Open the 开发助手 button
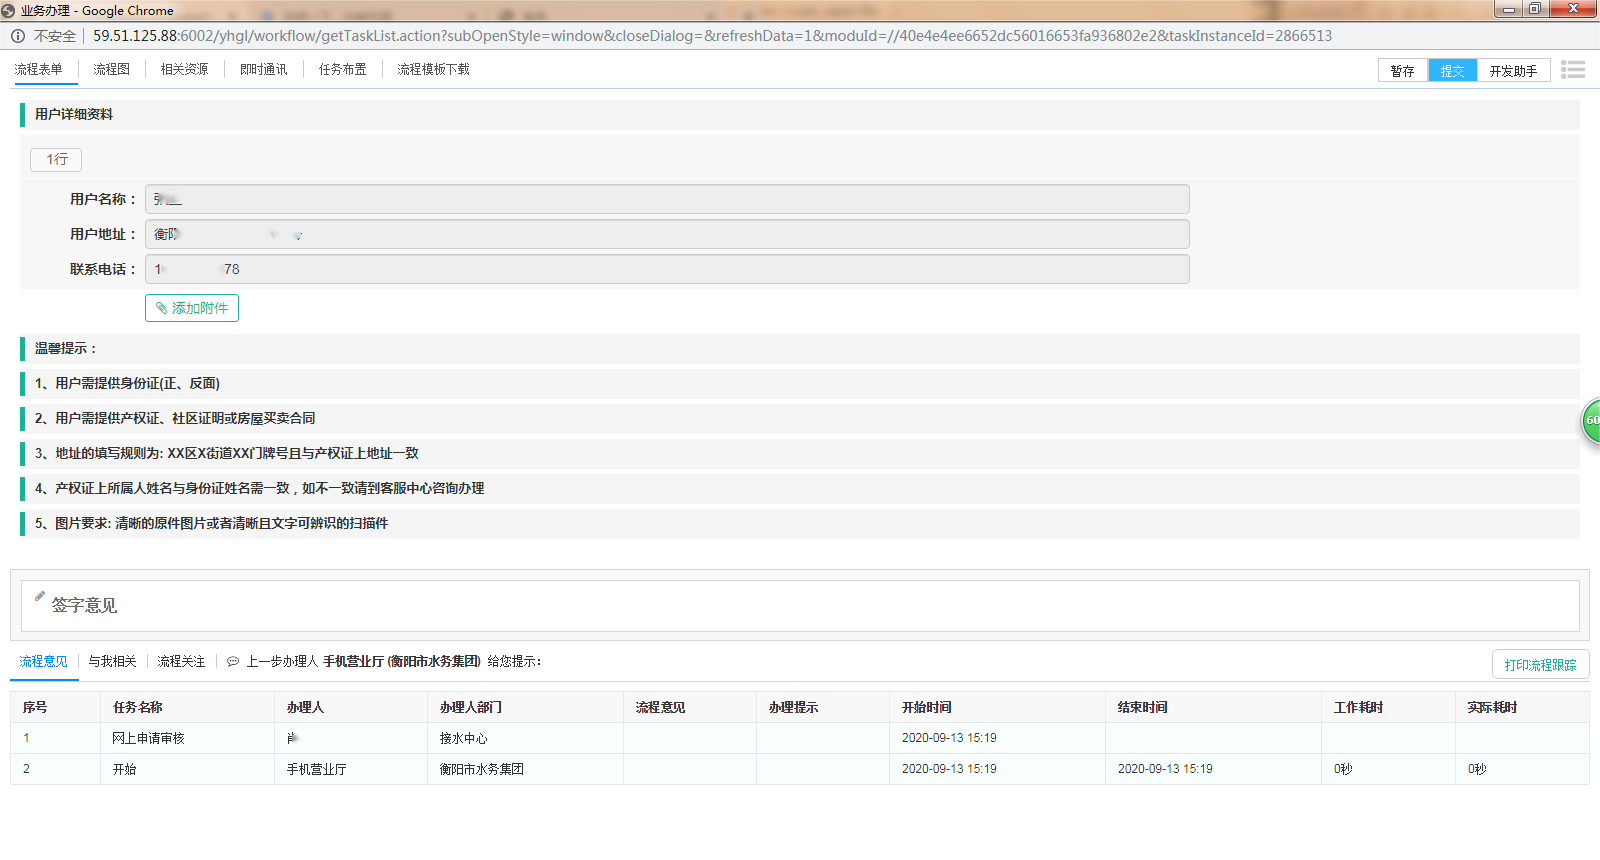 (x=1513, y=71)
